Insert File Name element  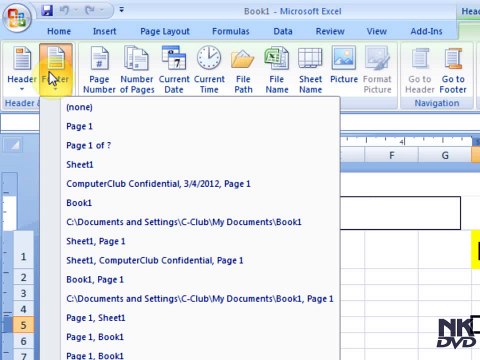tap(277, 70)
